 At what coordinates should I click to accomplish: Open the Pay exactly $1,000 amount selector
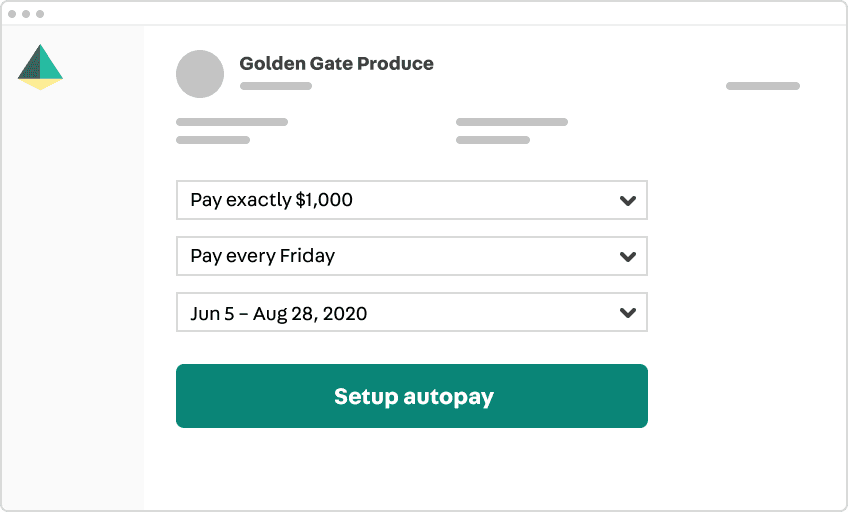pos(412,200)
